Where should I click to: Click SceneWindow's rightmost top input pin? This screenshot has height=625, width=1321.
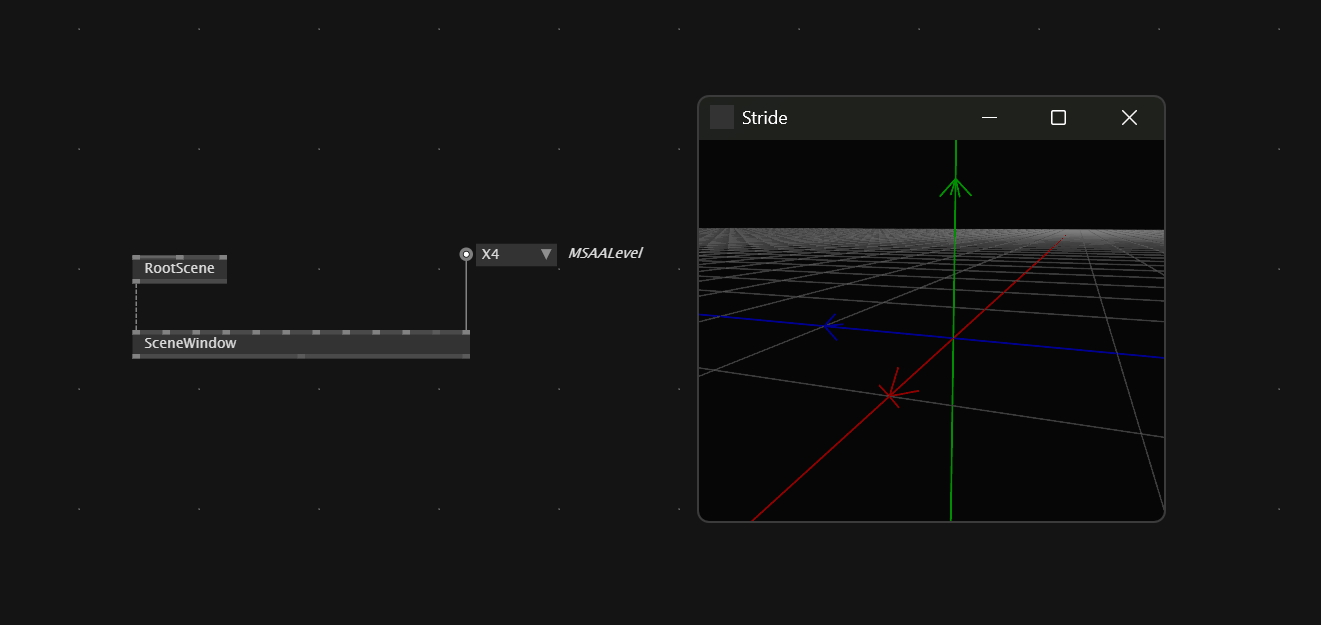click(466, 332)
